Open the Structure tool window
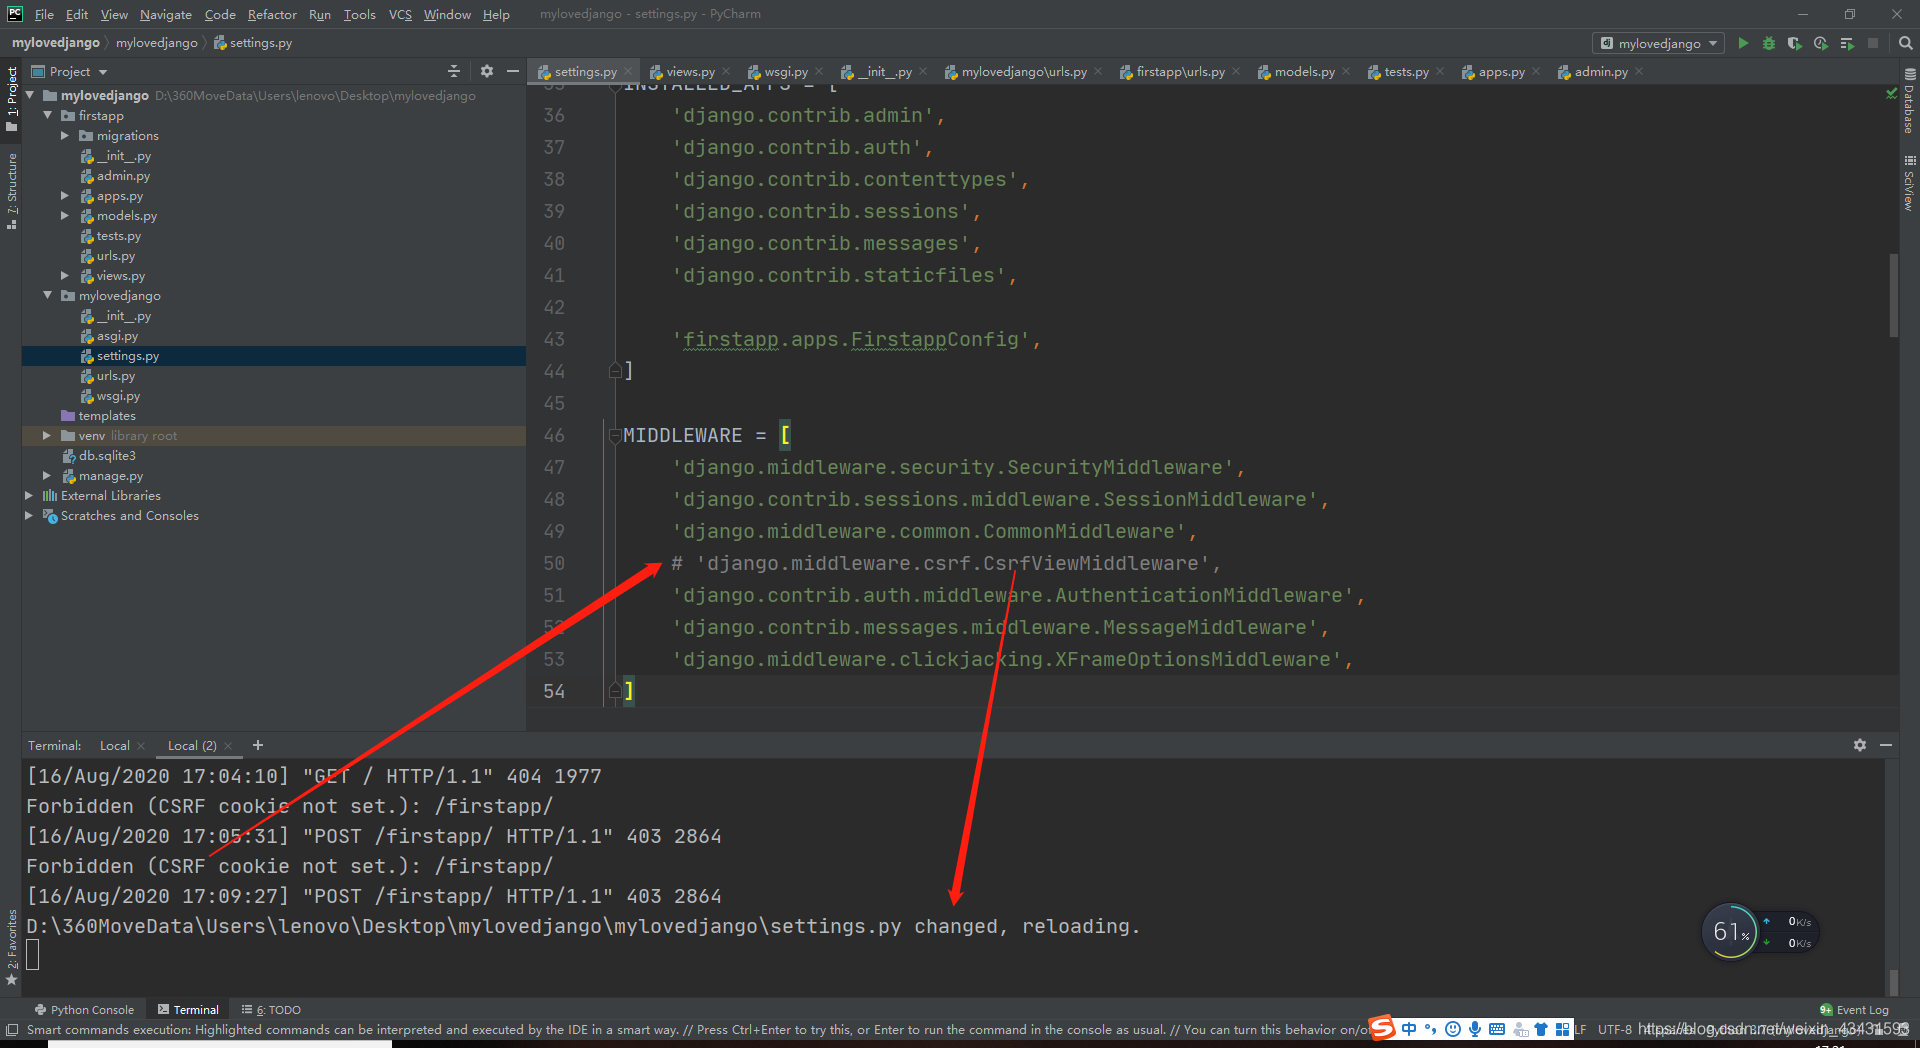Image resolution: width=1920 pixels, height=1048 pixels. (x=11, y=191)
